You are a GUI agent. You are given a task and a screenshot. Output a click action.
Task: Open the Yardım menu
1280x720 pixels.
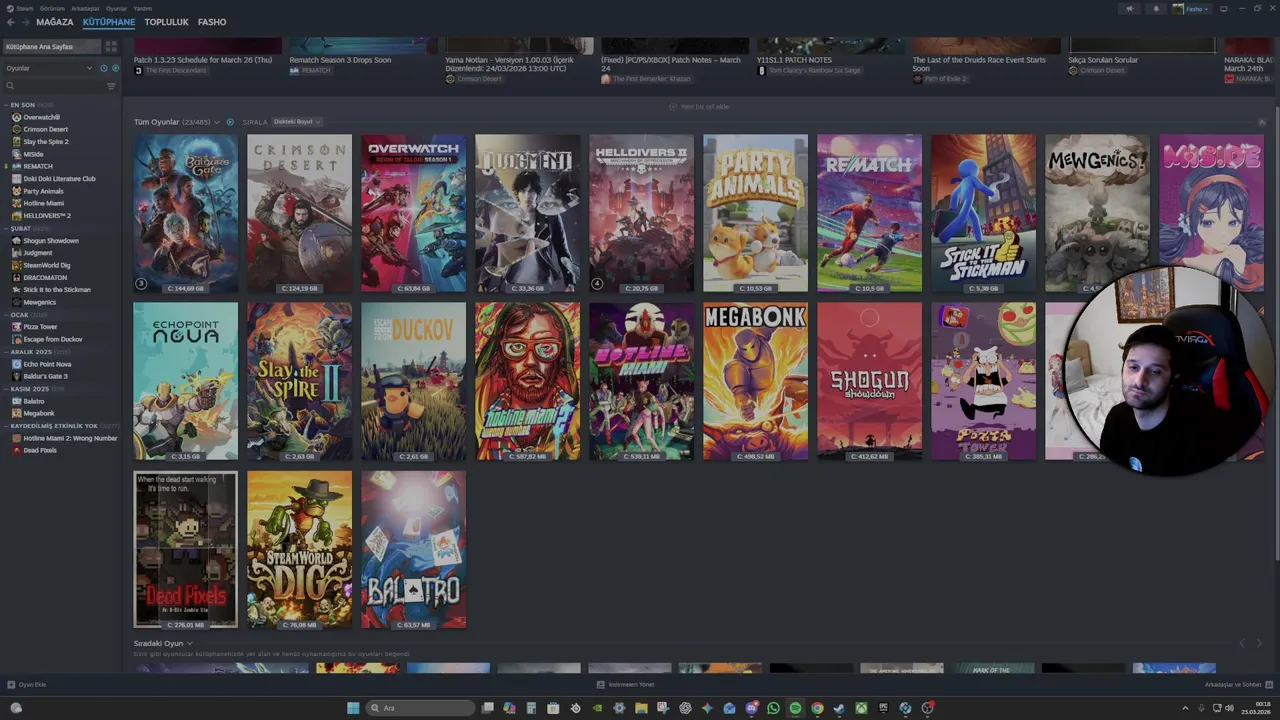pyautogui.click(x=143, y=8)
